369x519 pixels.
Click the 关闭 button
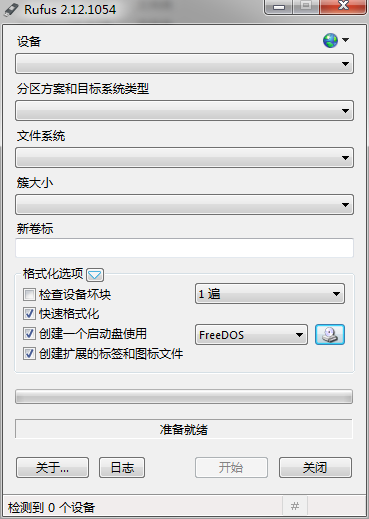[x=315, y=468]
